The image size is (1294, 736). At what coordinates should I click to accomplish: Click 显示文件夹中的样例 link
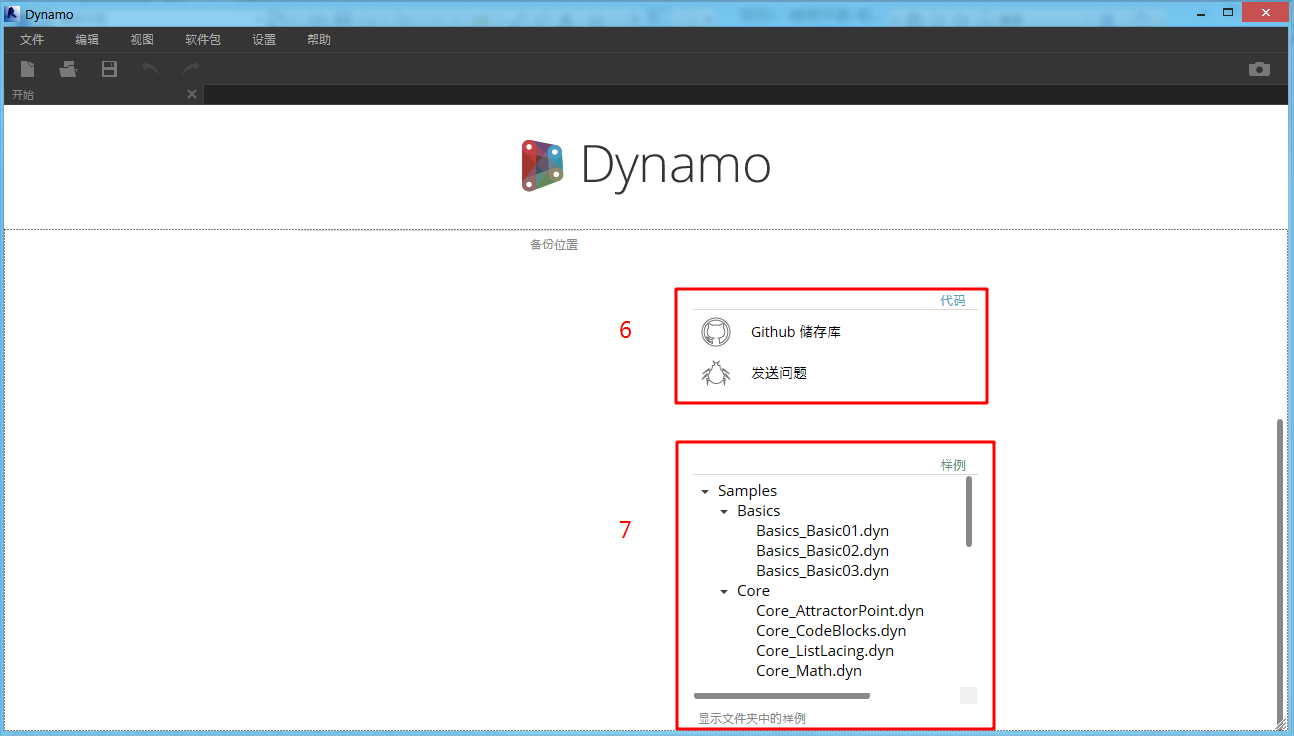pos(752,718)
